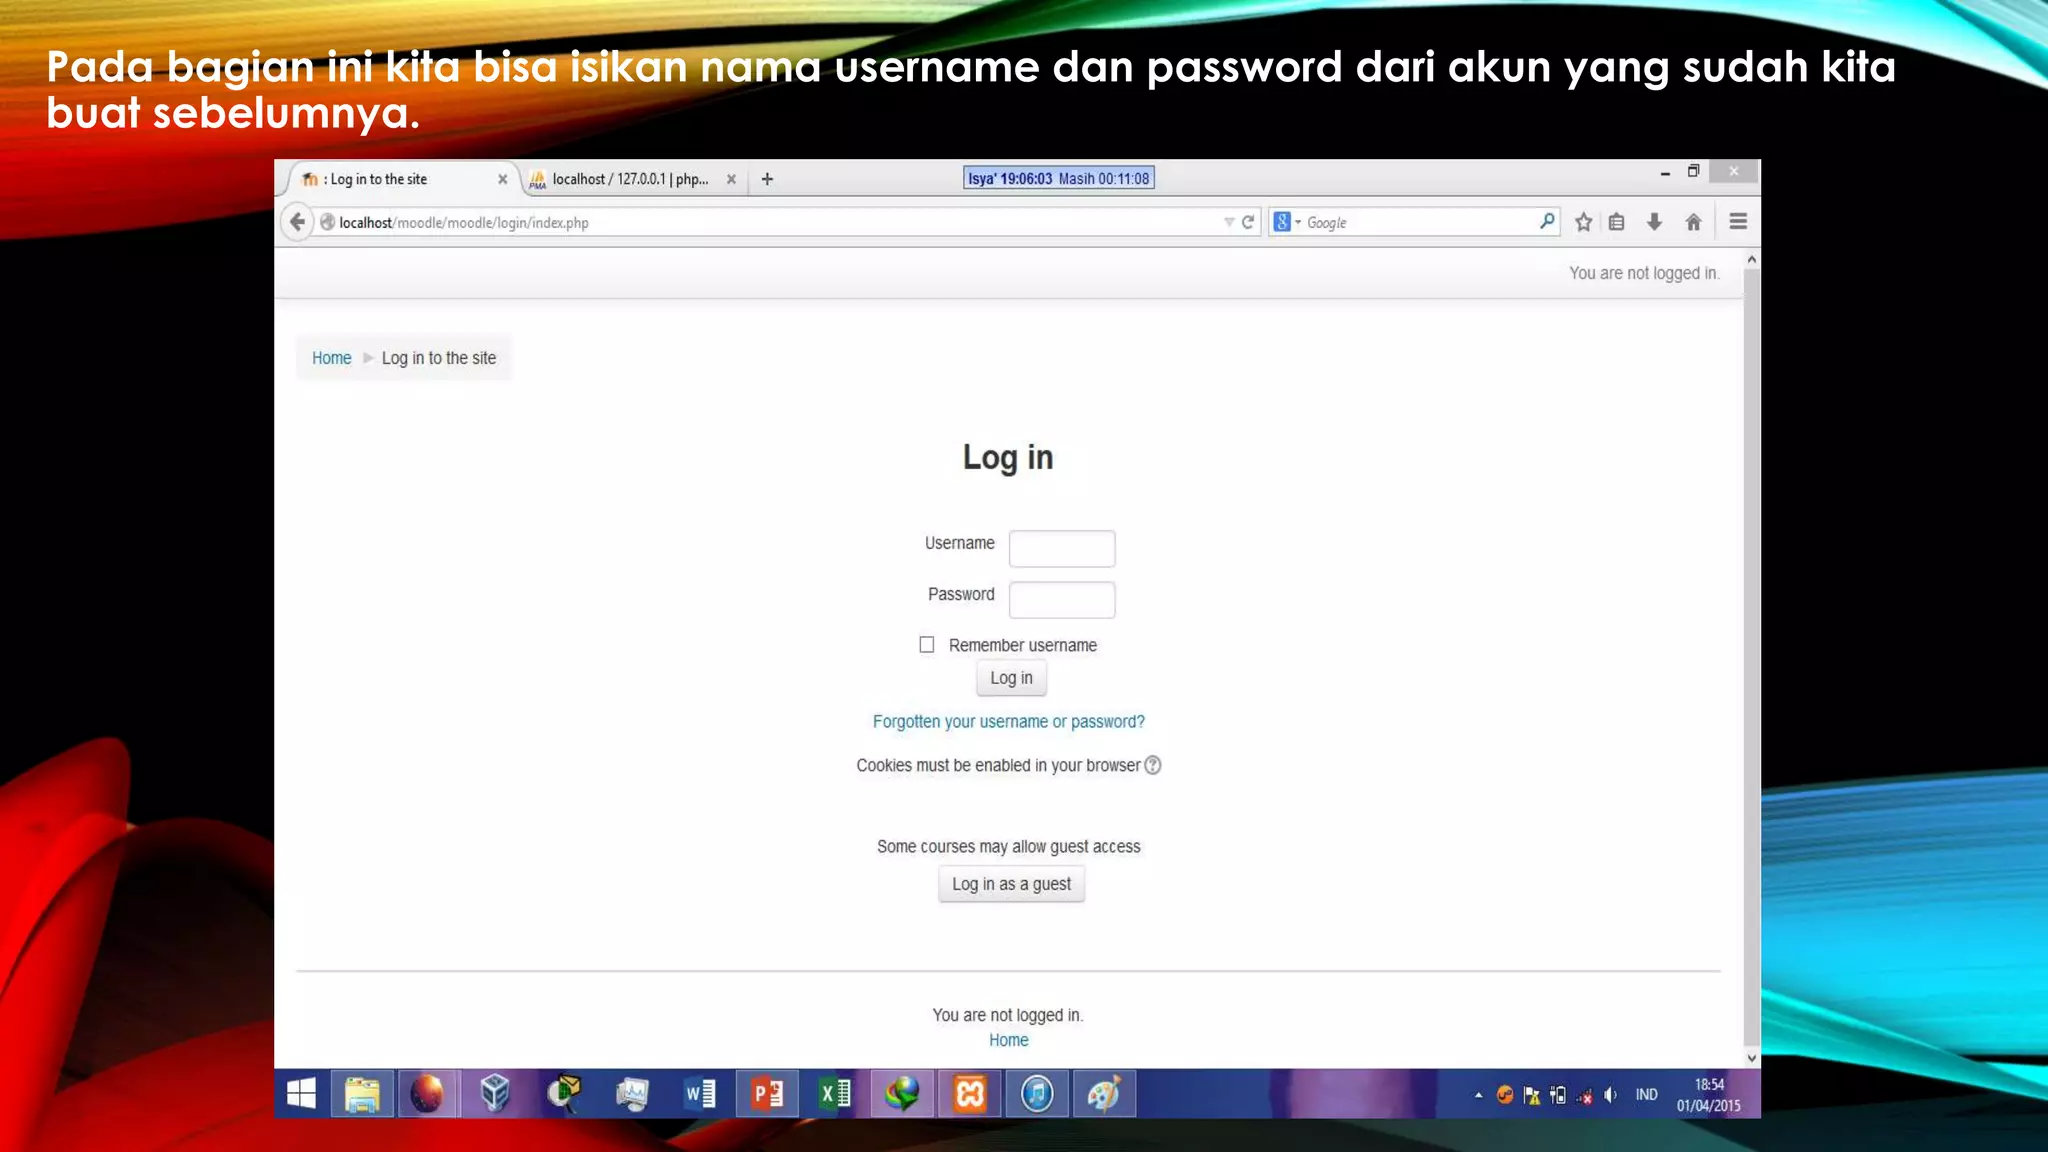Reload the page with the refresh icon
Screen dimensions: 2048x1152
[x=1248, y=222]
